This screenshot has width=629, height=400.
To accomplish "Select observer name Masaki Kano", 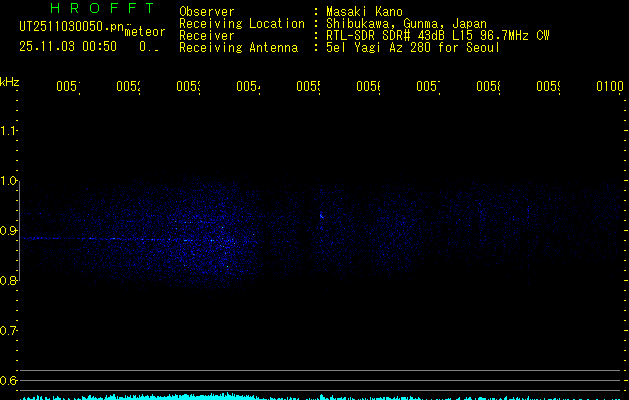I will tap(364, 12).
